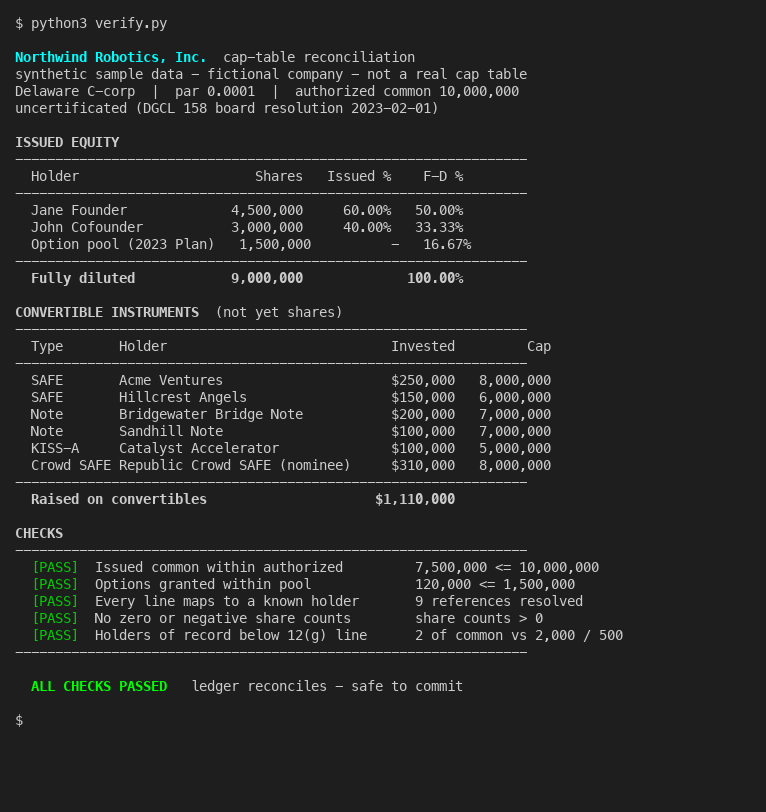This screenshot has height=812, width=766.
Task: Click '2 of common vs 2,000 / 500' result
Action: (x=519, y=635)
